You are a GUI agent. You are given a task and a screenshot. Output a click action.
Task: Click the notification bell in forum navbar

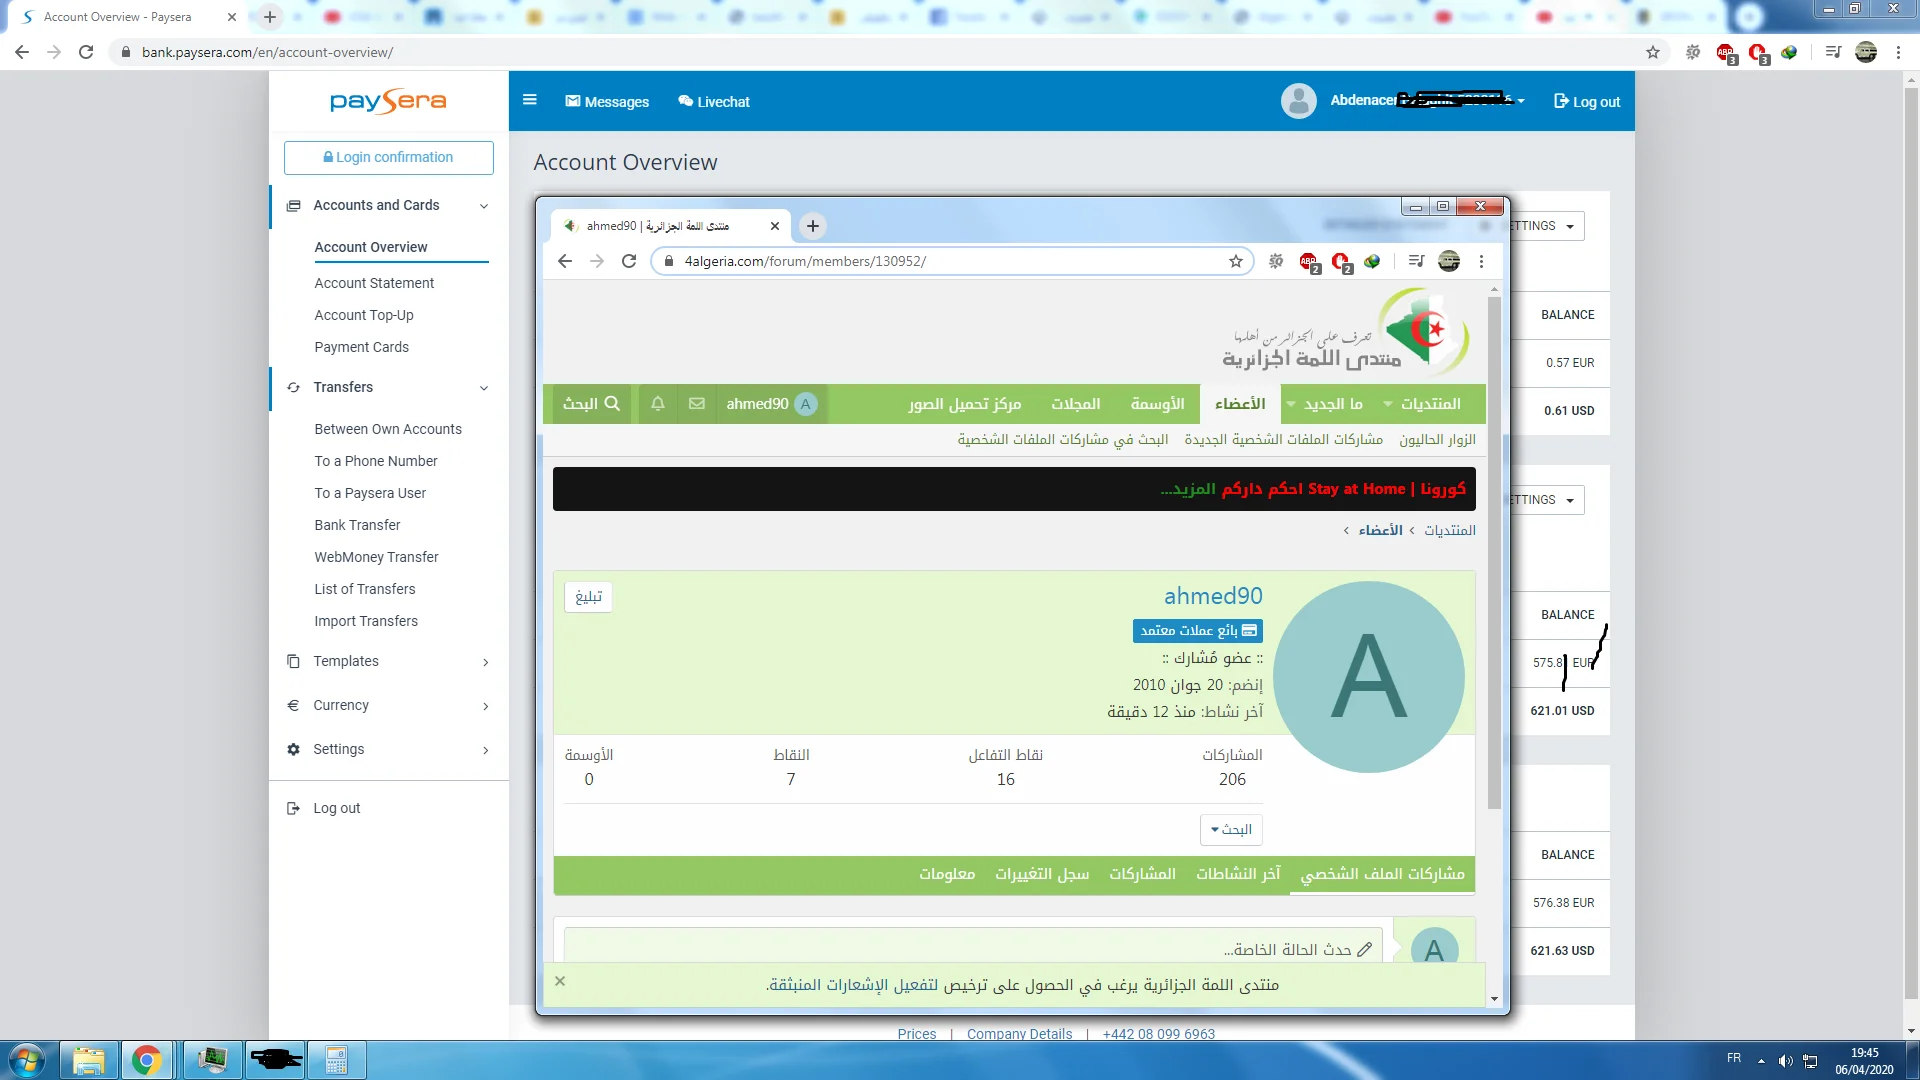[658, 404]
